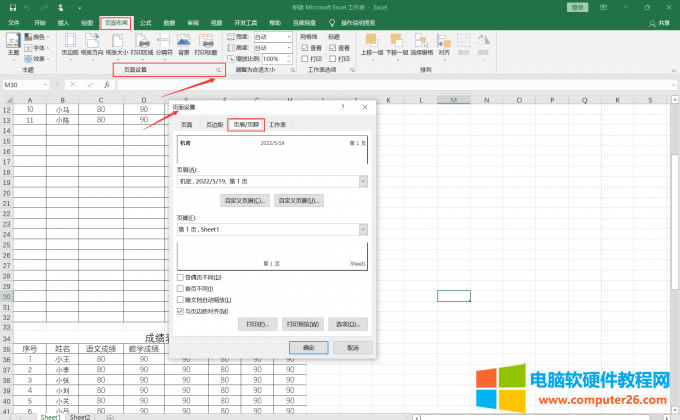This screenshot has height=420, width=680.
Task: Open the Themes gallery icon
Action: pos(12,43)
